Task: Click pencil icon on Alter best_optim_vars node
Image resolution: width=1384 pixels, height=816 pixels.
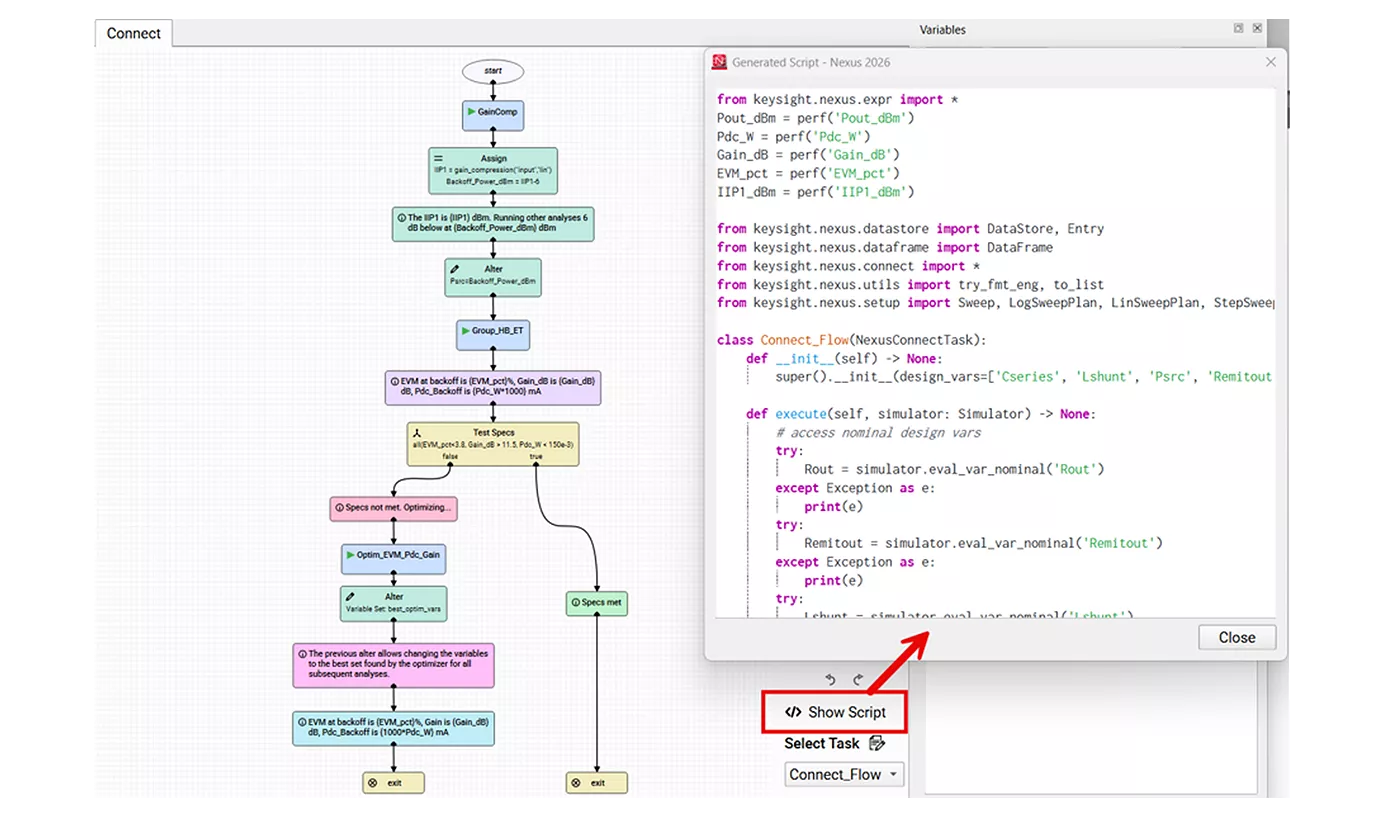Action: pos(349,597)
